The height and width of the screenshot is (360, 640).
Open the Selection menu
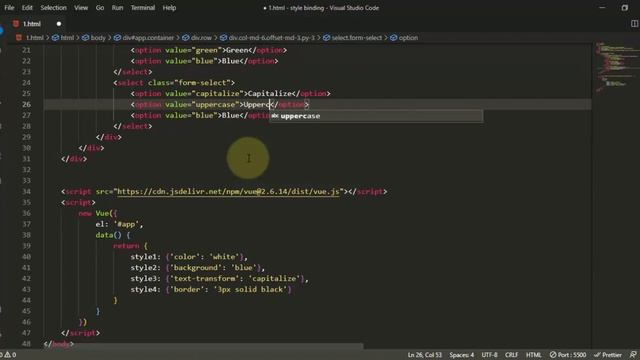tap(53, 8)
